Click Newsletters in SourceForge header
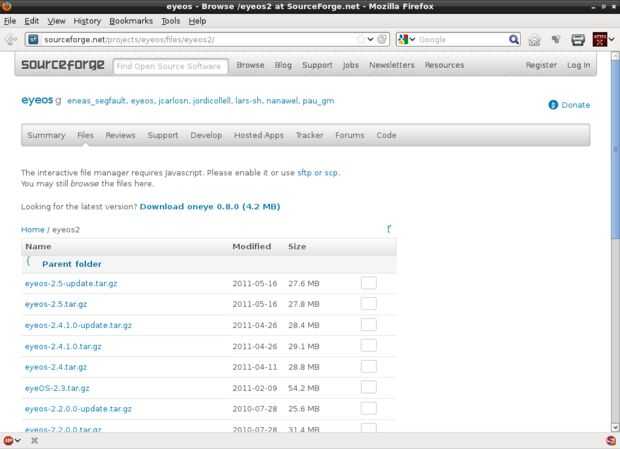Screen dimensions: 620x449 [392, 65]
